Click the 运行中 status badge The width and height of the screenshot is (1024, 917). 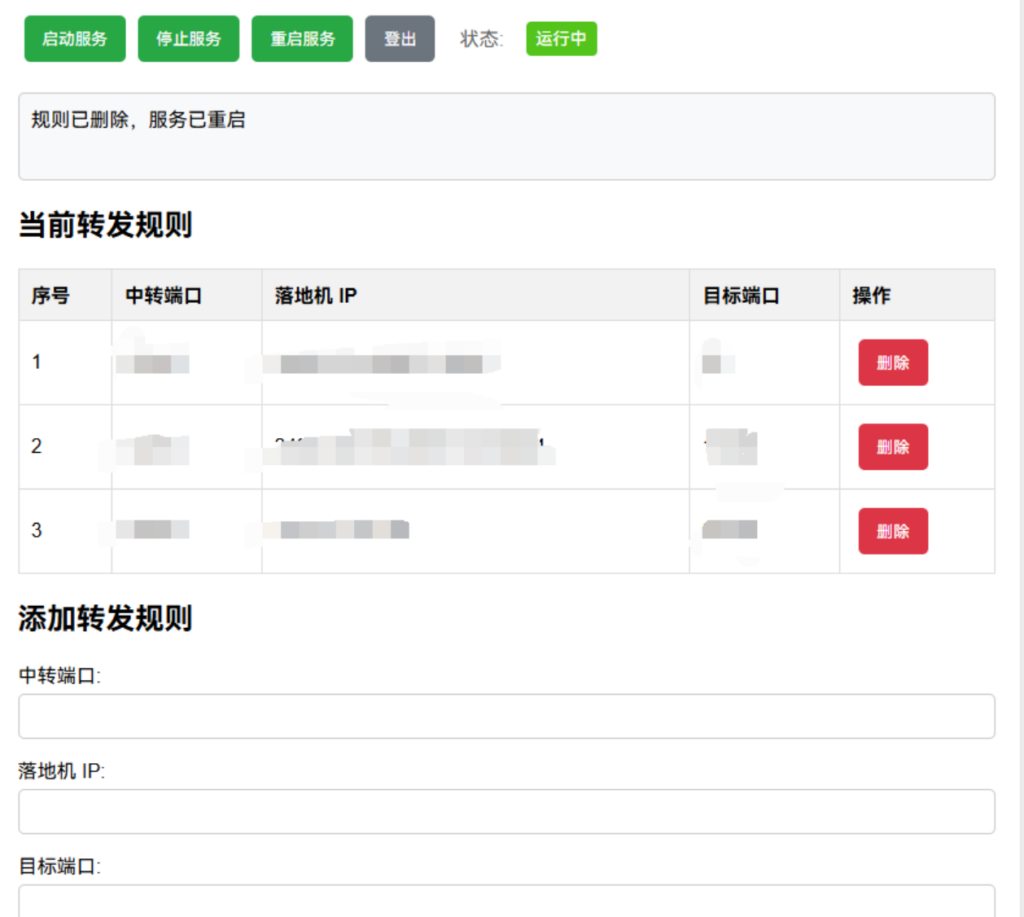561,39
